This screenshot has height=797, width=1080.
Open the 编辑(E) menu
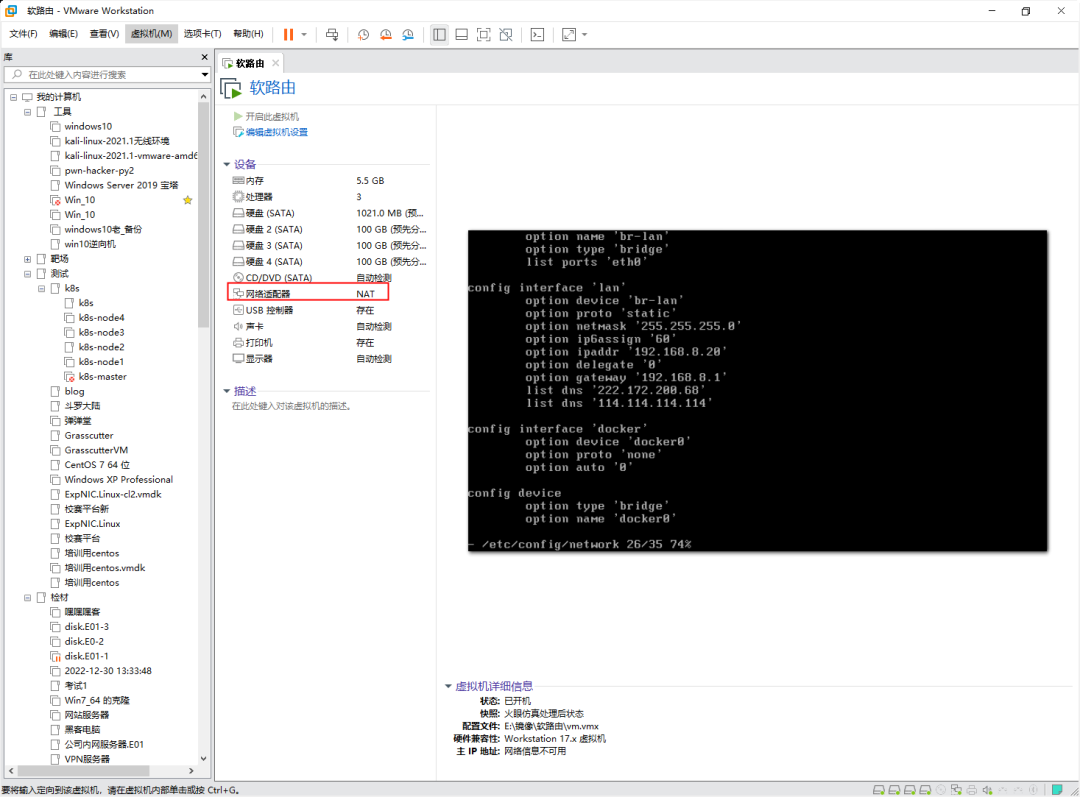pos(63,34)
